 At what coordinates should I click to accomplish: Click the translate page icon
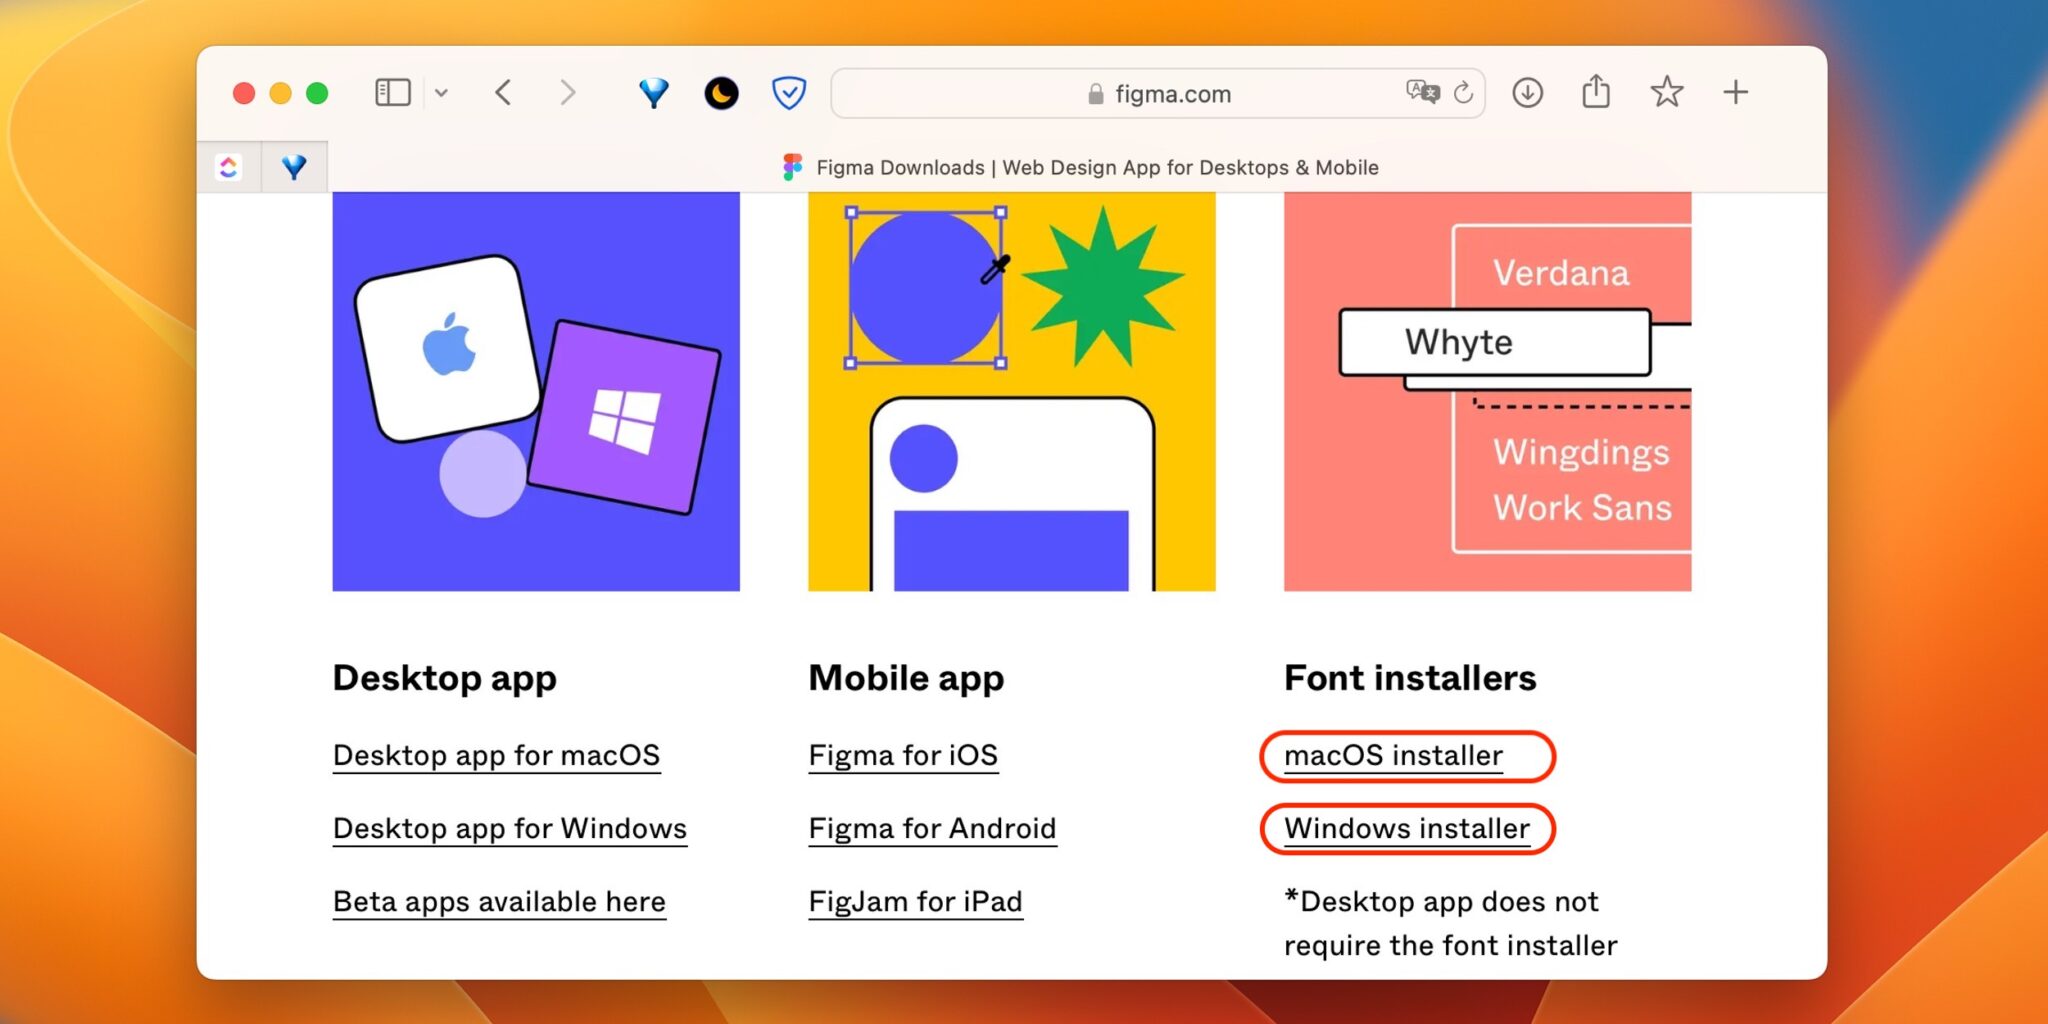[x=1421, y=93]
